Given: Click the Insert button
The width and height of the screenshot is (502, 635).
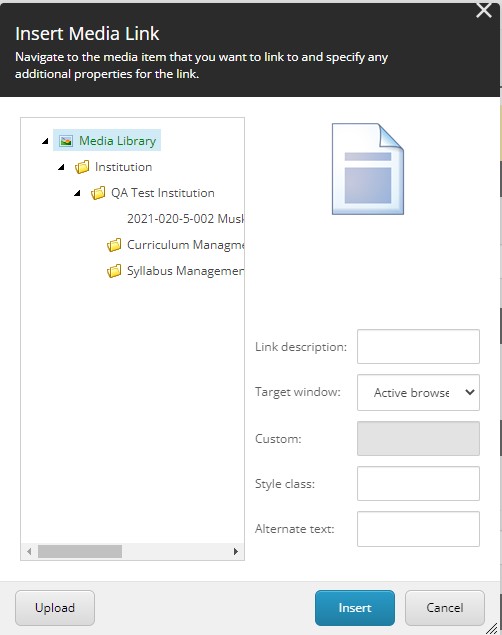Looking at the screenshot, I should 355,608.
